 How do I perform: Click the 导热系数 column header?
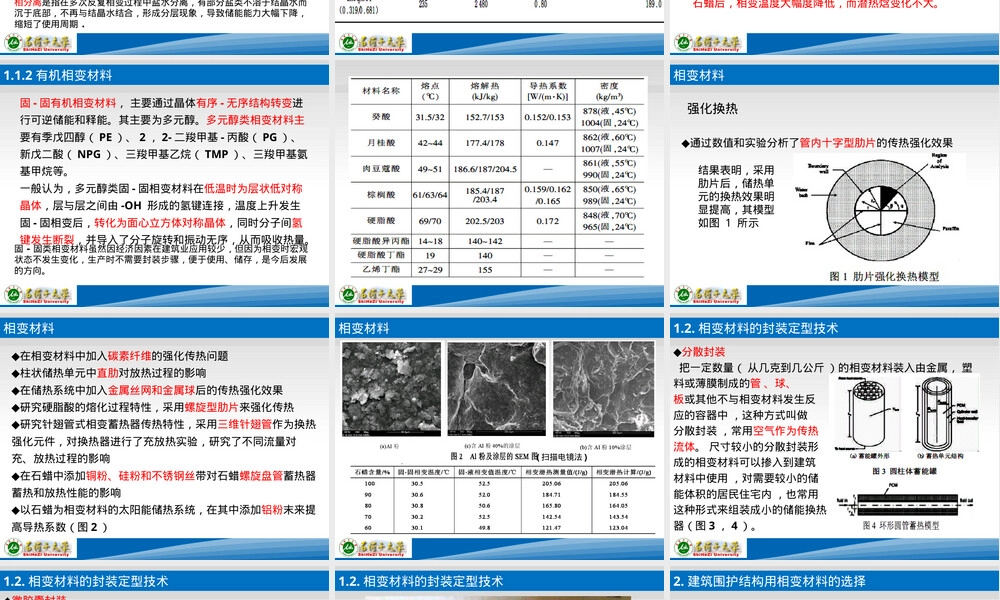tap(547, 91)
